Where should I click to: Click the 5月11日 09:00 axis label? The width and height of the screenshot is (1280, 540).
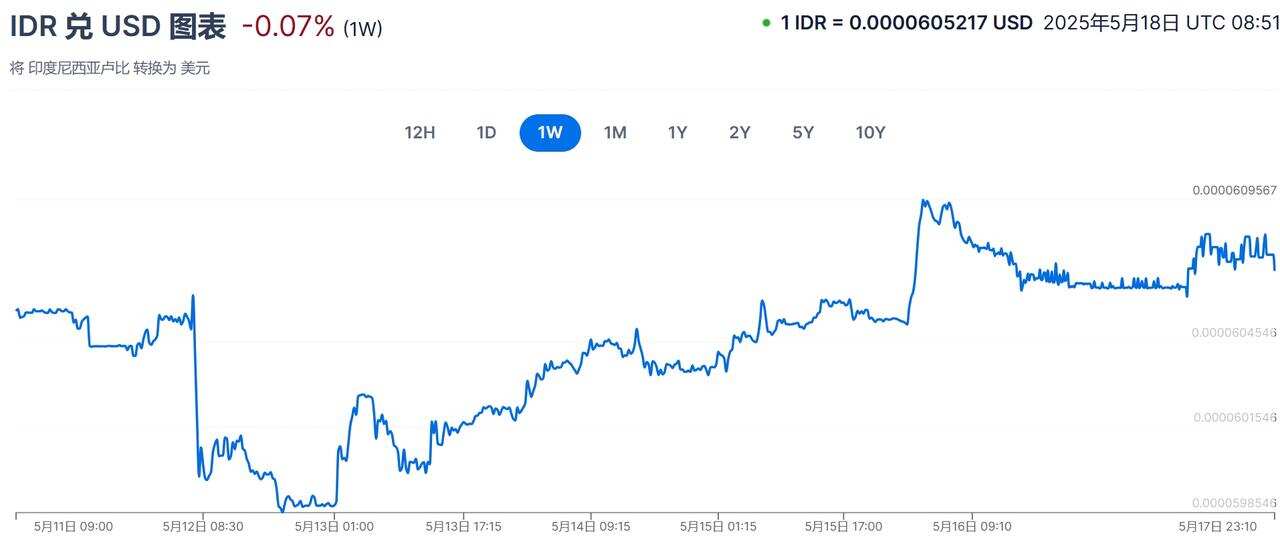tap(73, 526)
